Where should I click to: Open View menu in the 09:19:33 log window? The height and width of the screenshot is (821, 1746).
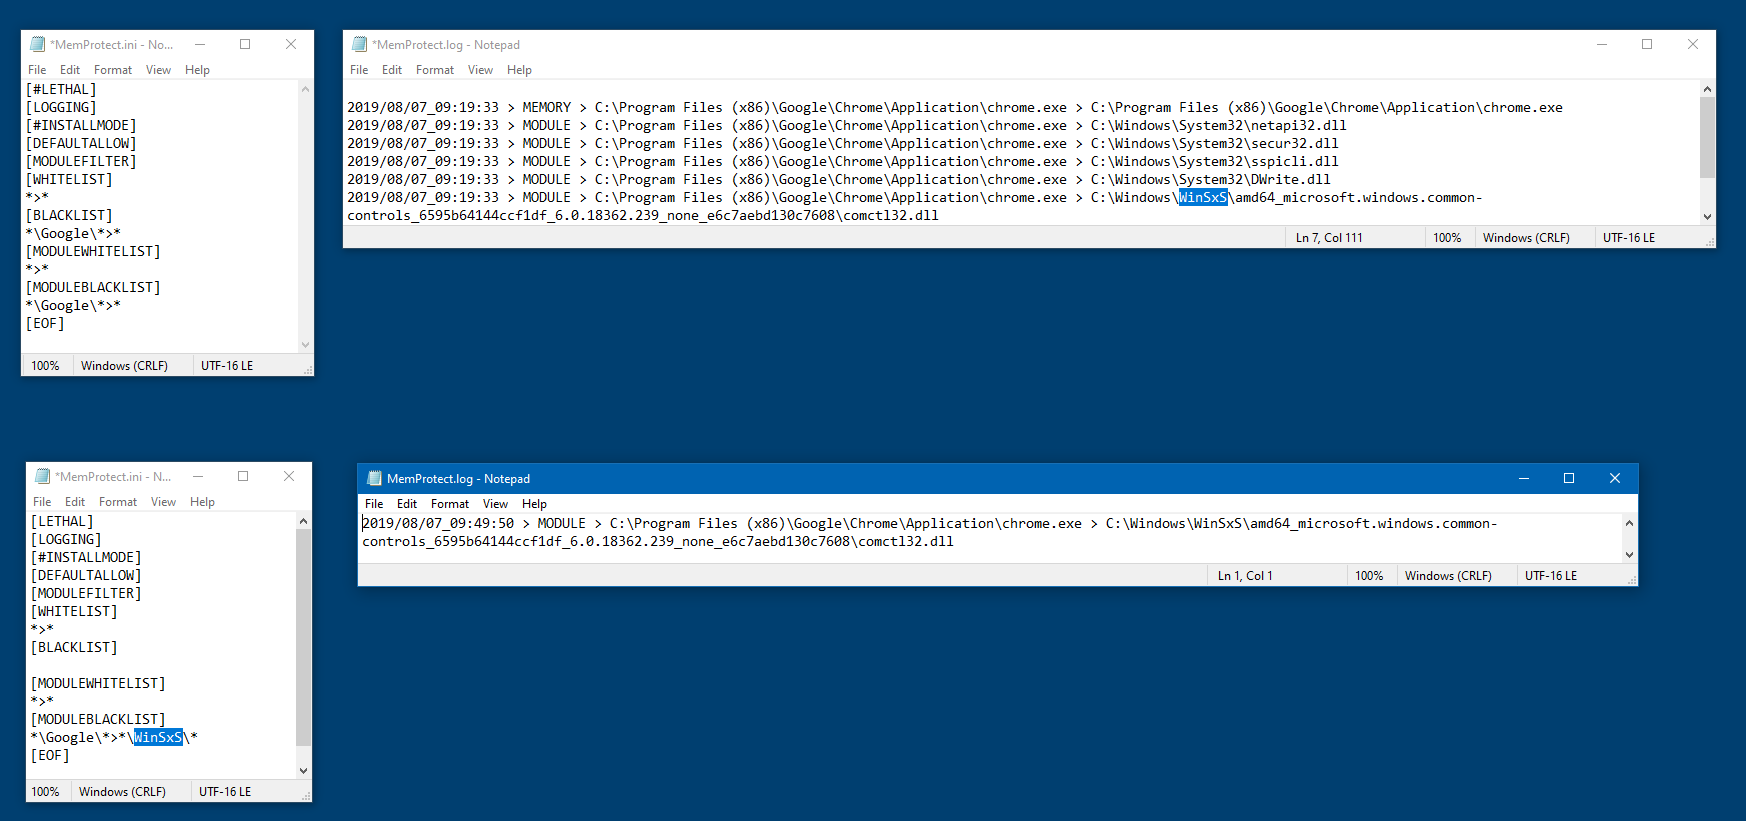tap(480, 70)
